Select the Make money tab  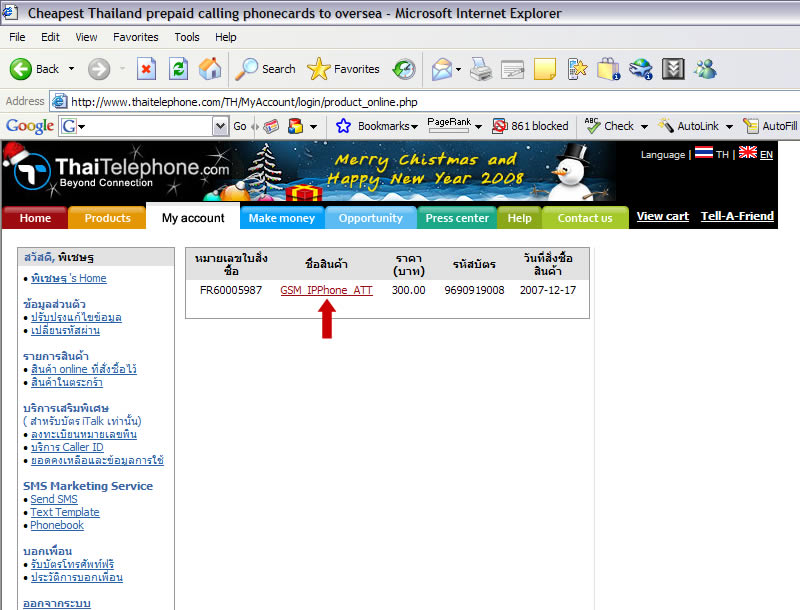coord(281,218)
